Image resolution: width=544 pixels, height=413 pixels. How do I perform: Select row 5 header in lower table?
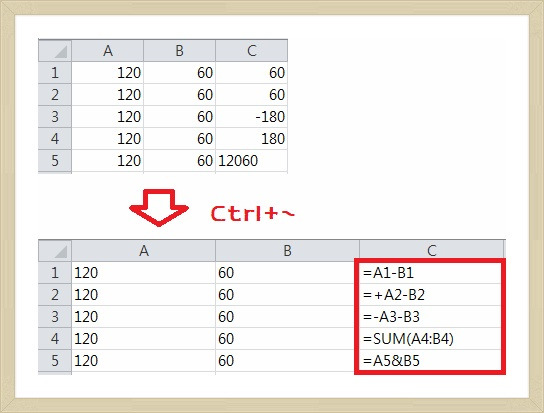pos(55,360)
